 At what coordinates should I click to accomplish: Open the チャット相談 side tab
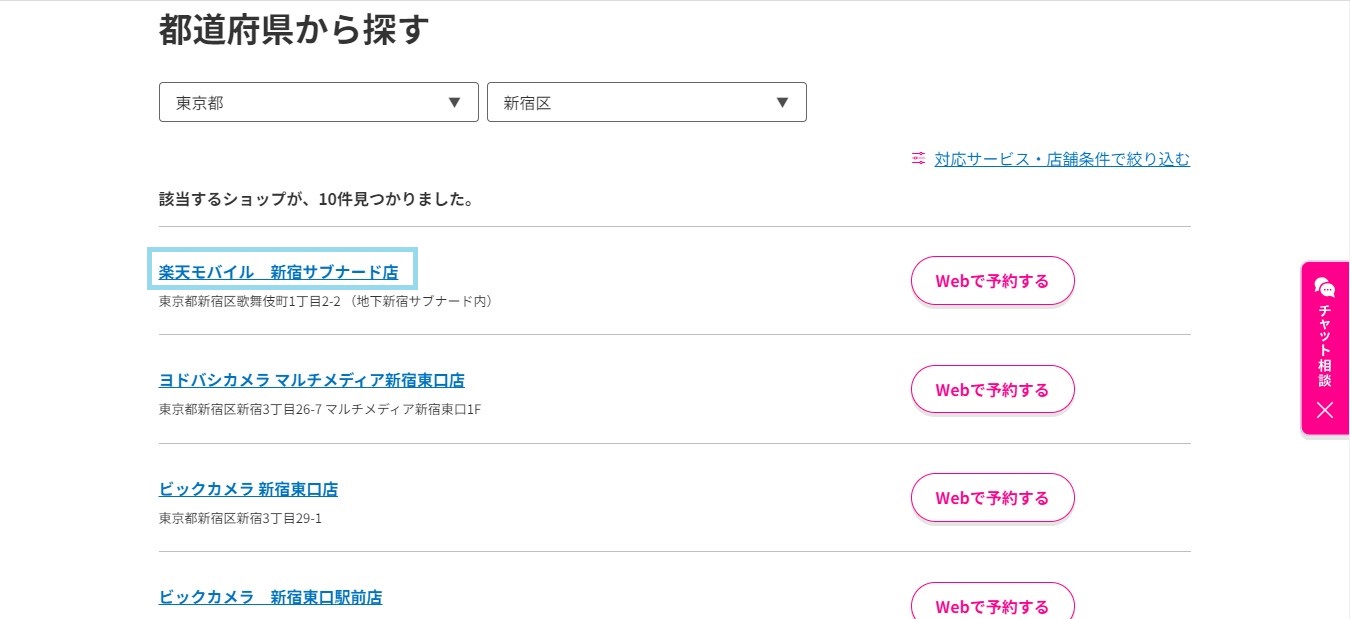[x=1325, y=348]
